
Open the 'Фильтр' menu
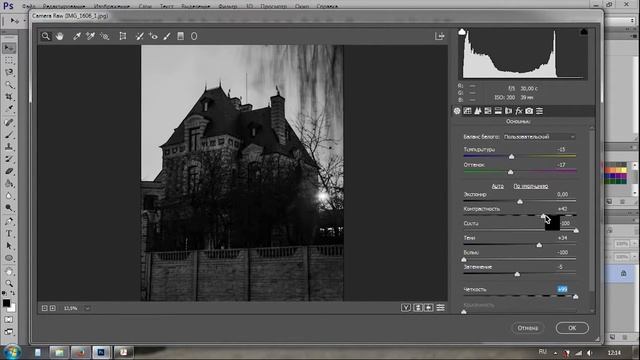[227, 6]
